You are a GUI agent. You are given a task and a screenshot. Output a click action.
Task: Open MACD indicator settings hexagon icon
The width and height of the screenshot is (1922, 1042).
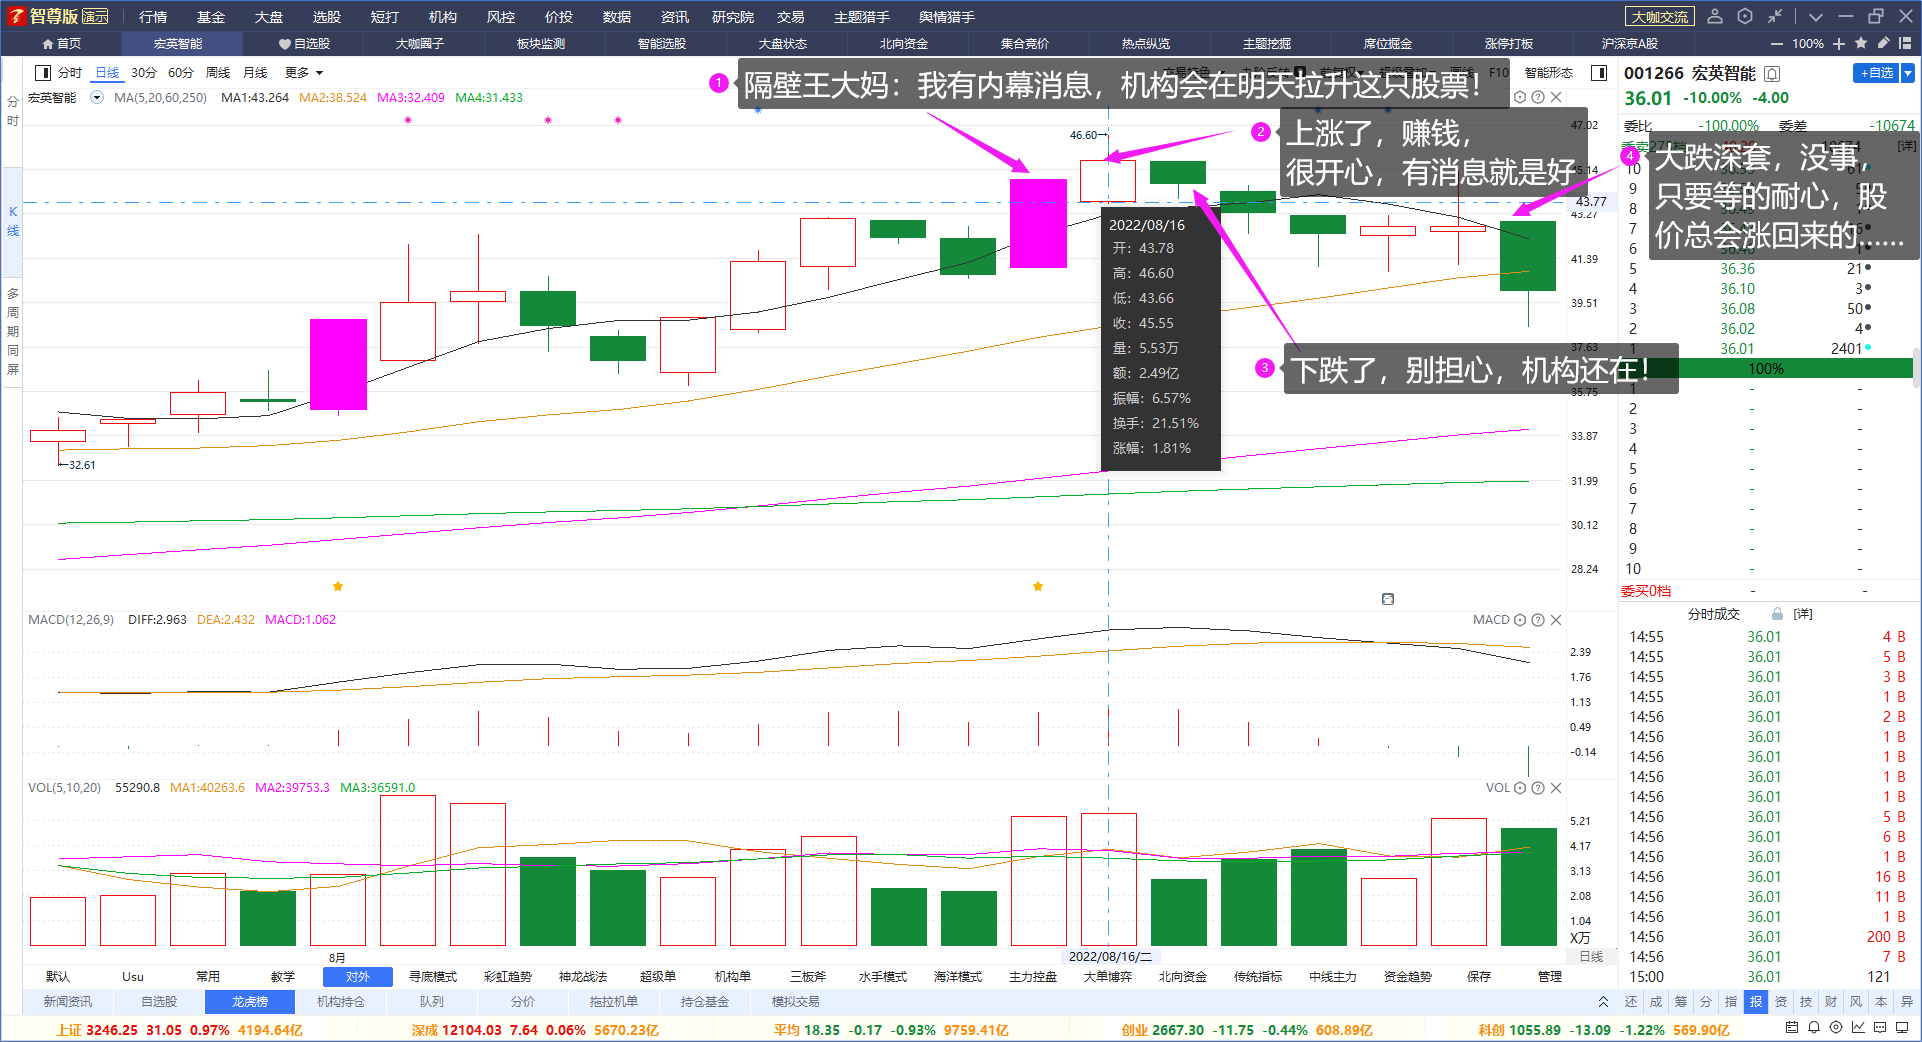click(1520, 620)
